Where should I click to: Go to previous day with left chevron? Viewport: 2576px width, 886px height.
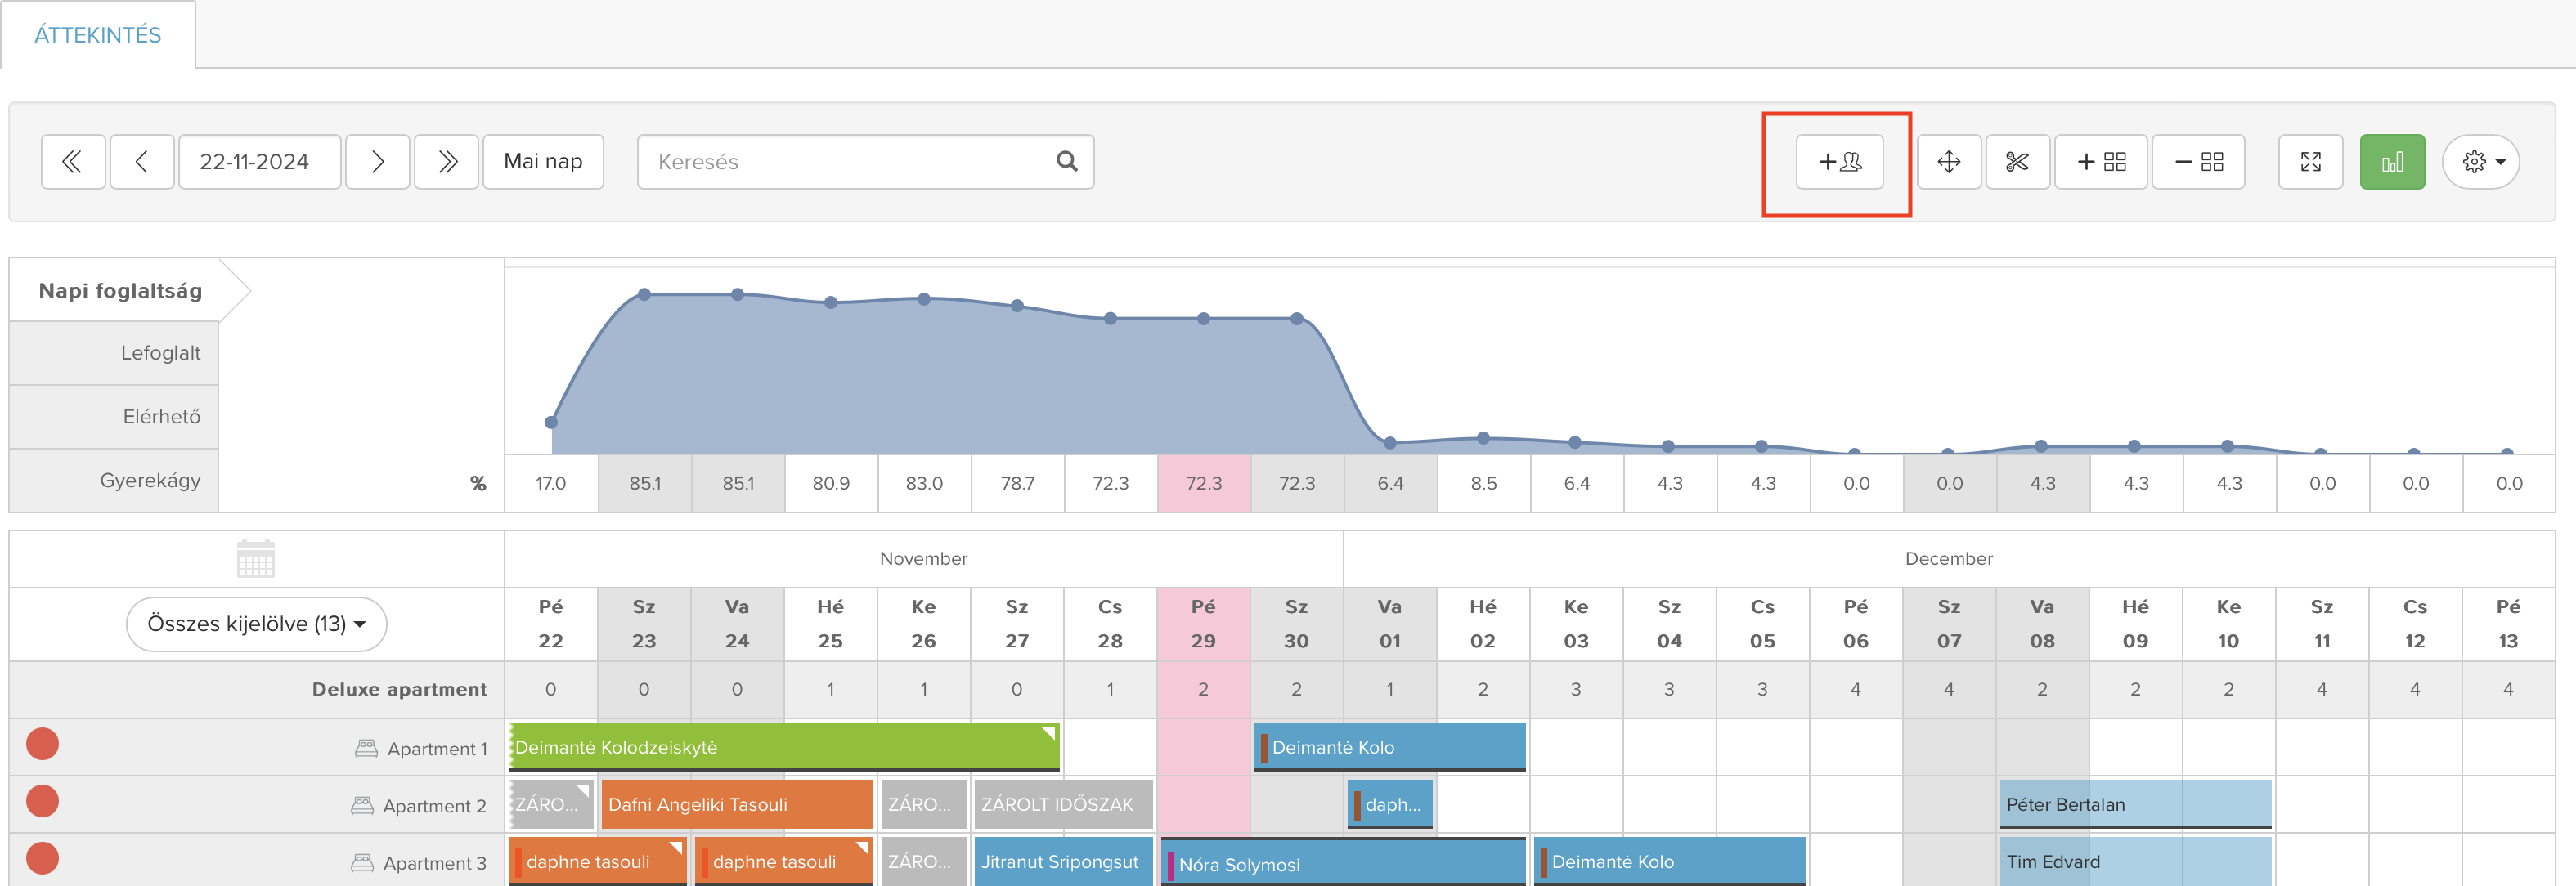[142, 162]
